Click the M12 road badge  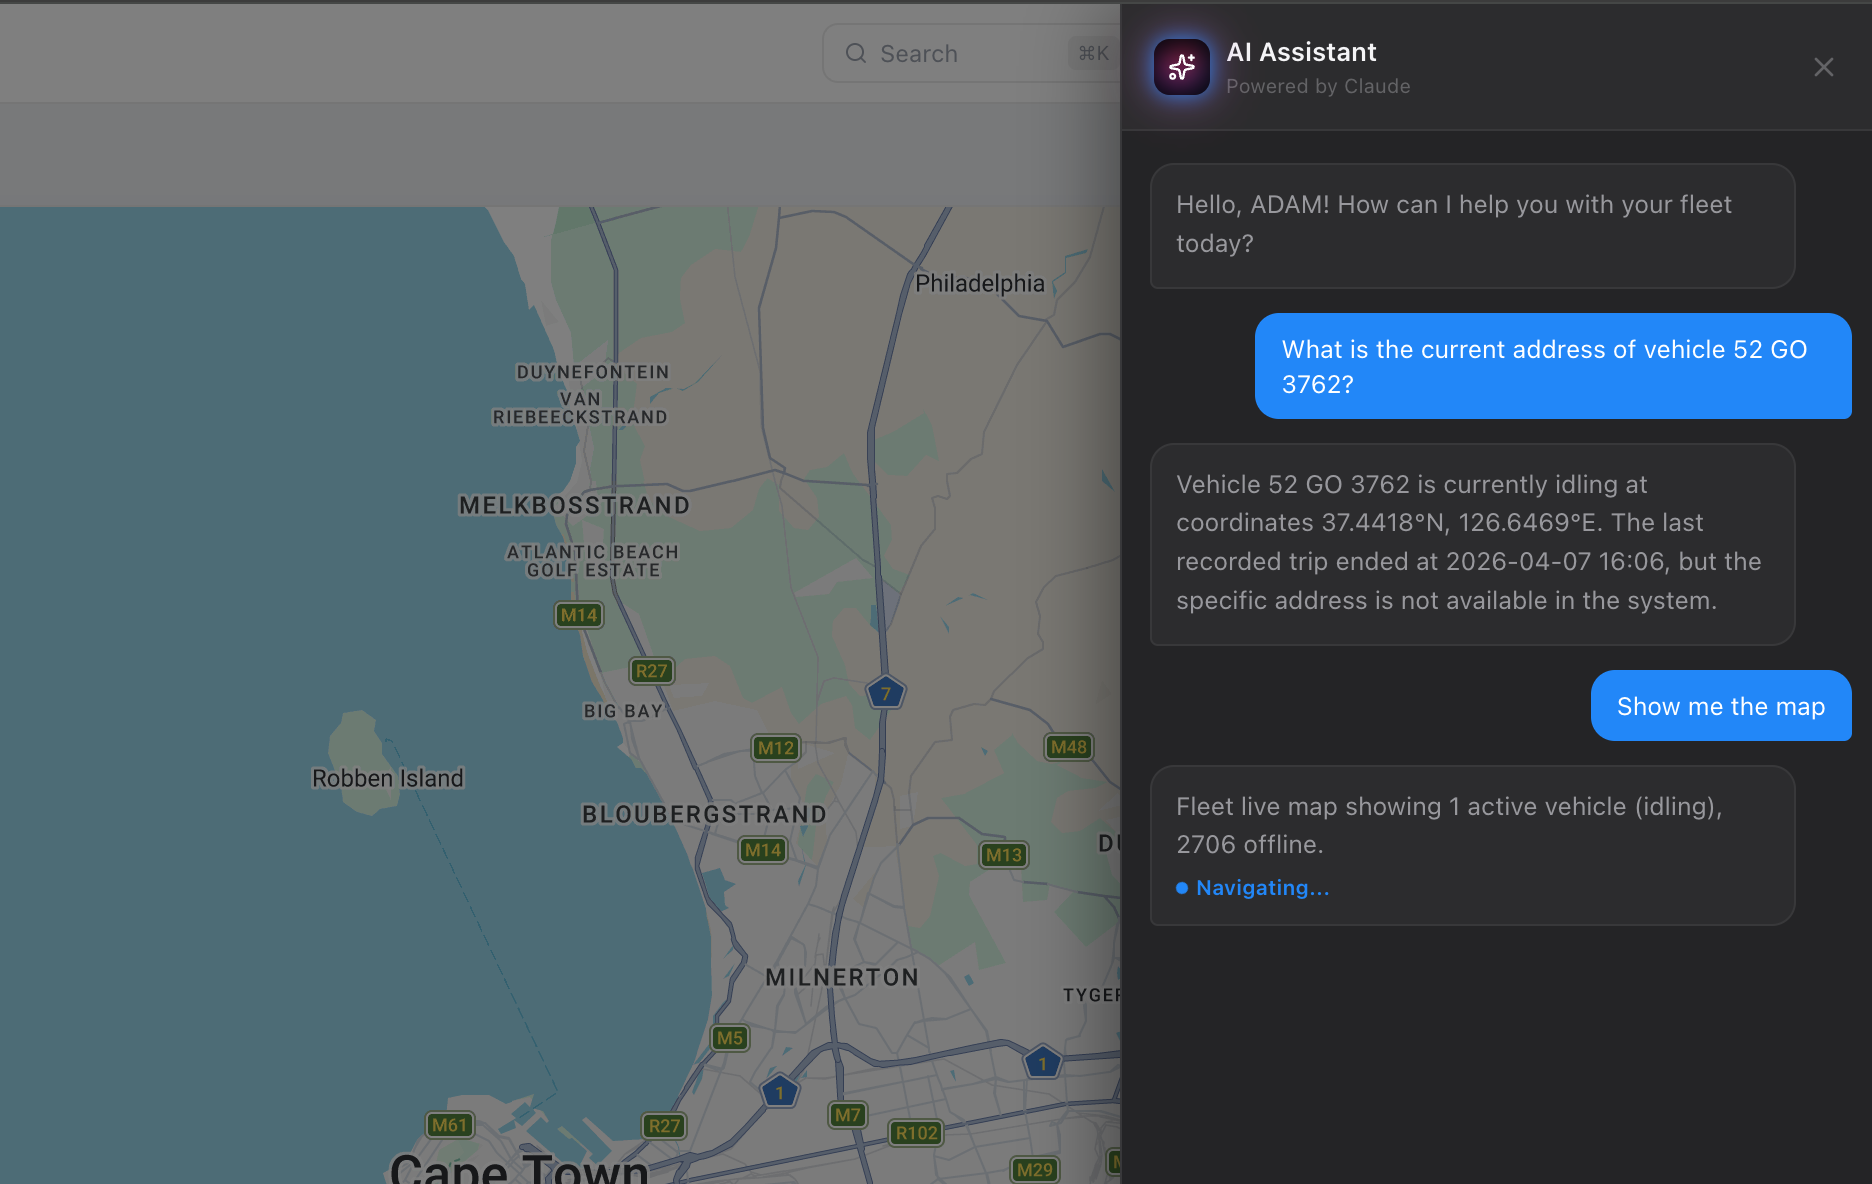click(775, 748)
